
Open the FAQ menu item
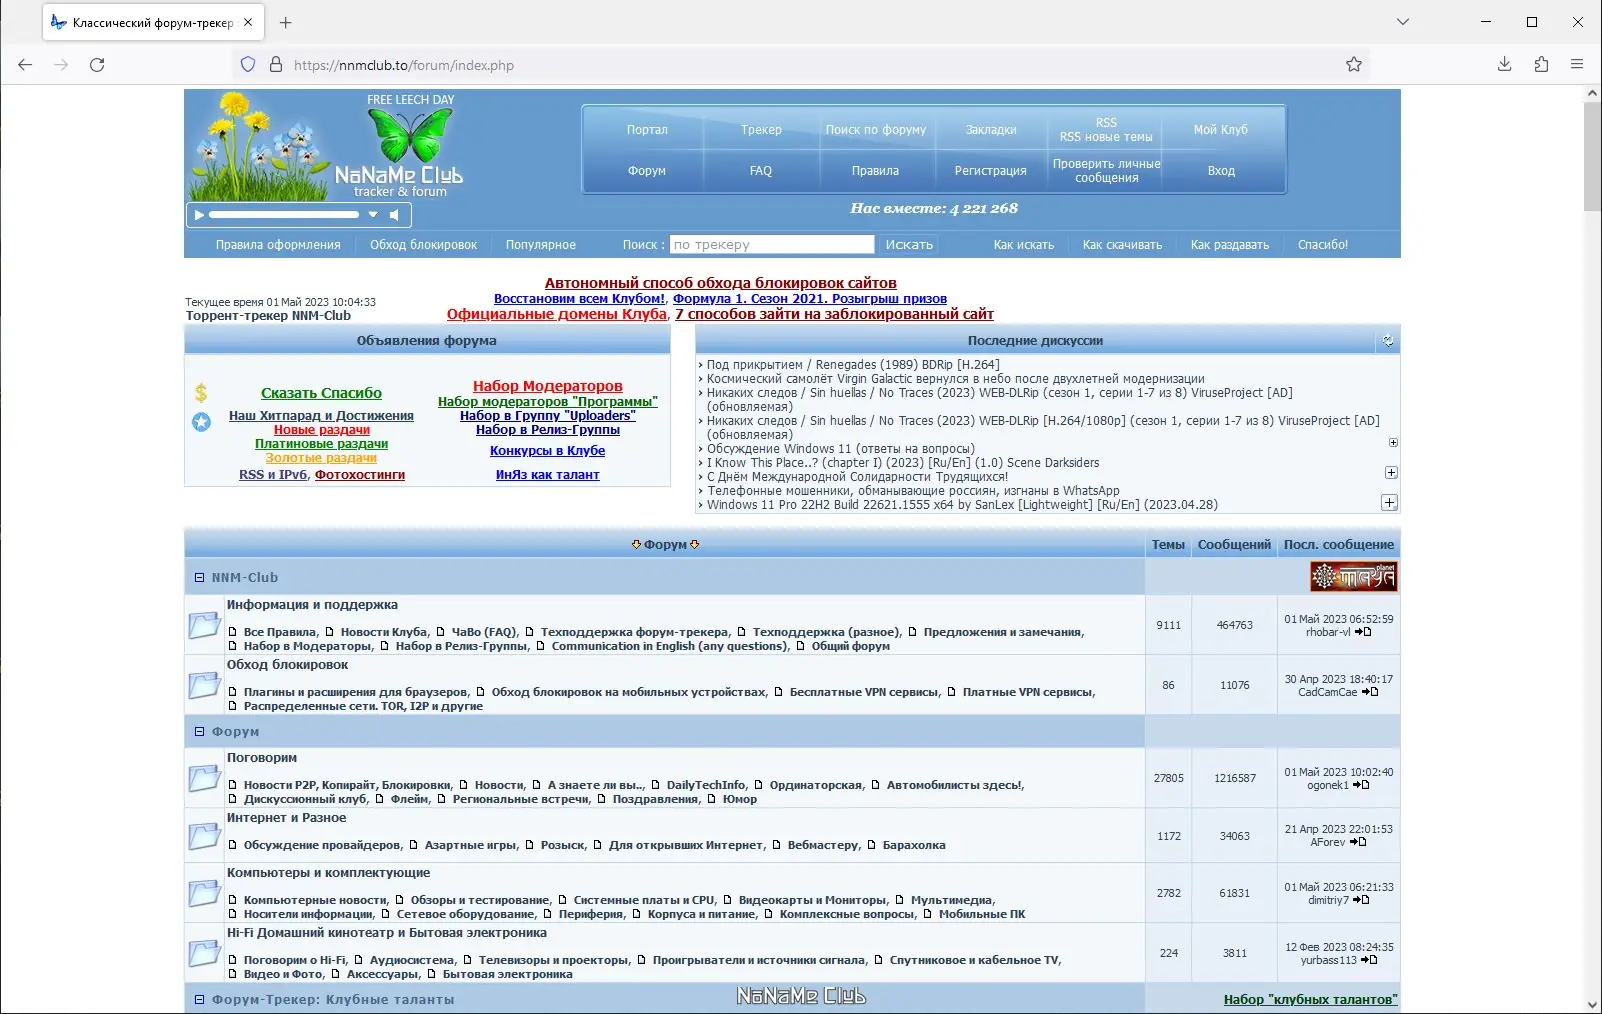coord(761,171)
